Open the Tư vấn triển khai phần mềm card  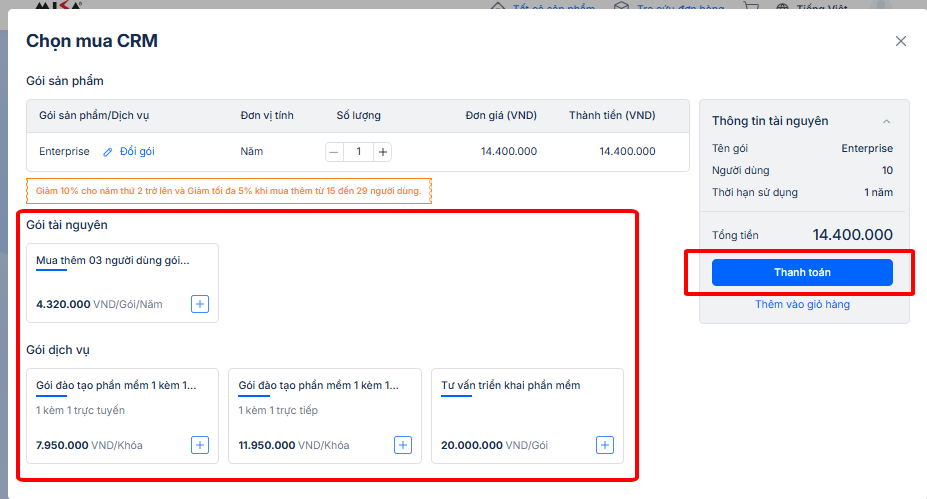(510, 385)
